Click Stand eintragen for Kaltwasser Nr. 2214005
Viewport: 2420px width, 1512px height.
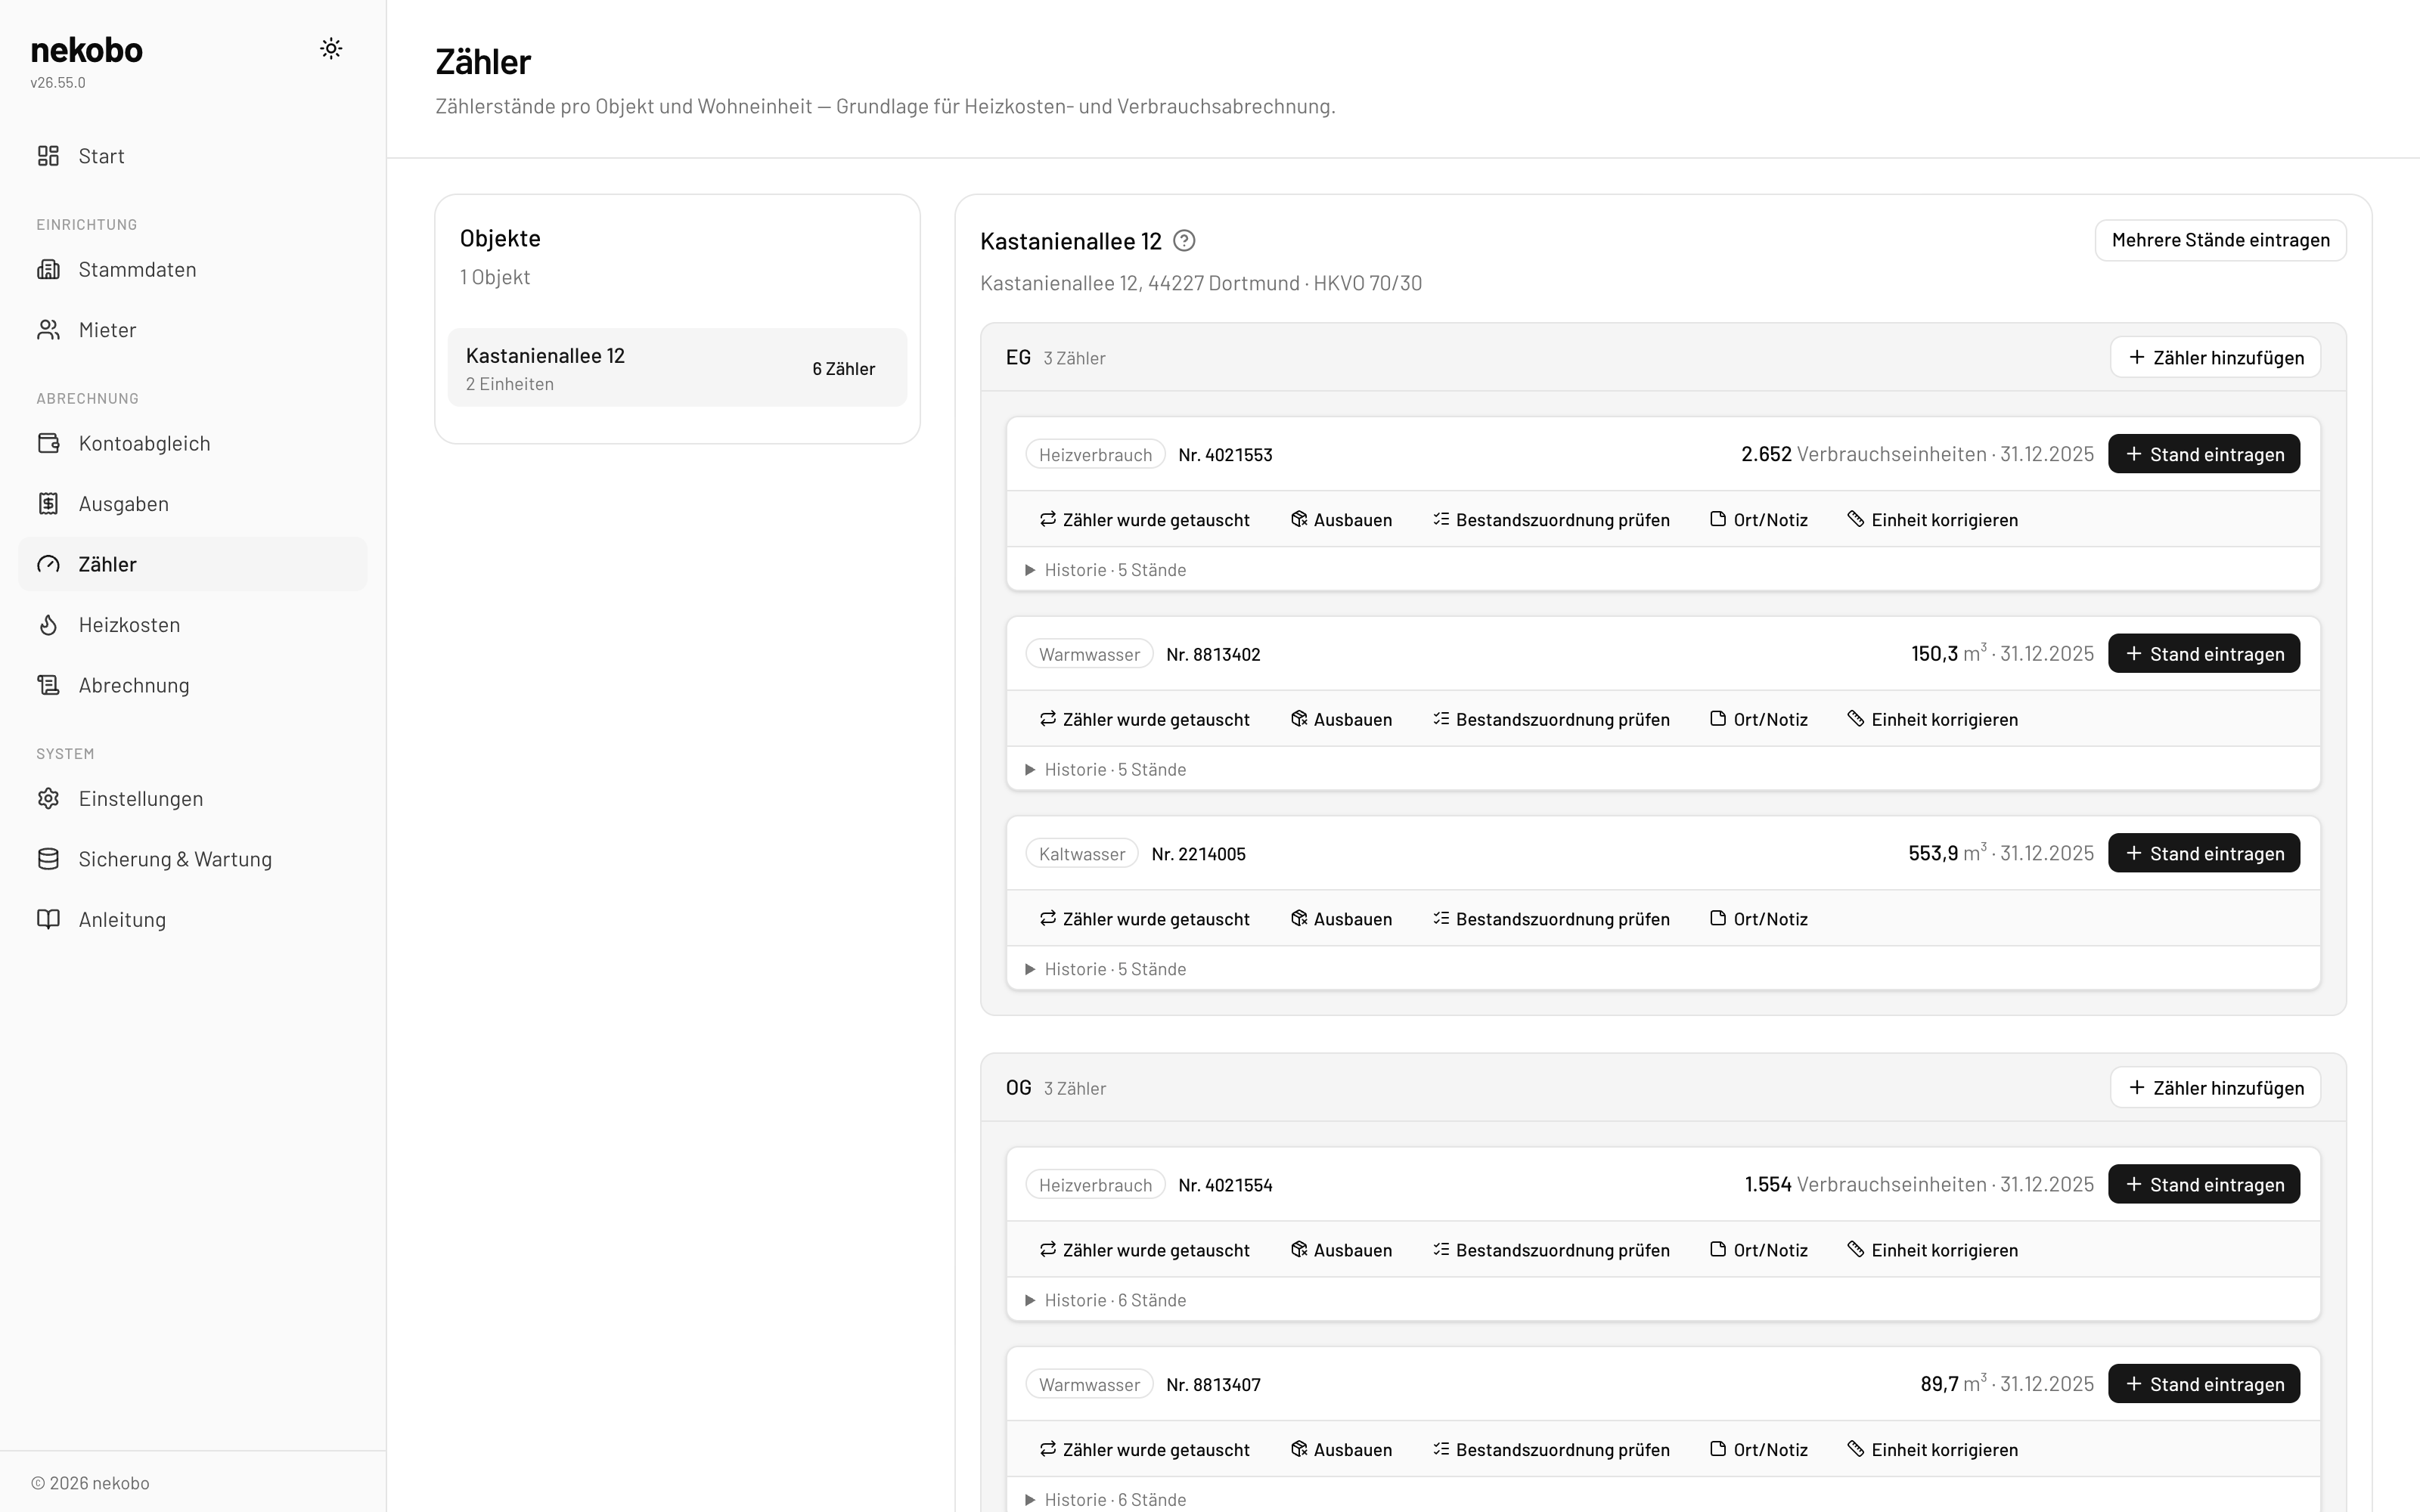tap(2204, 853)
